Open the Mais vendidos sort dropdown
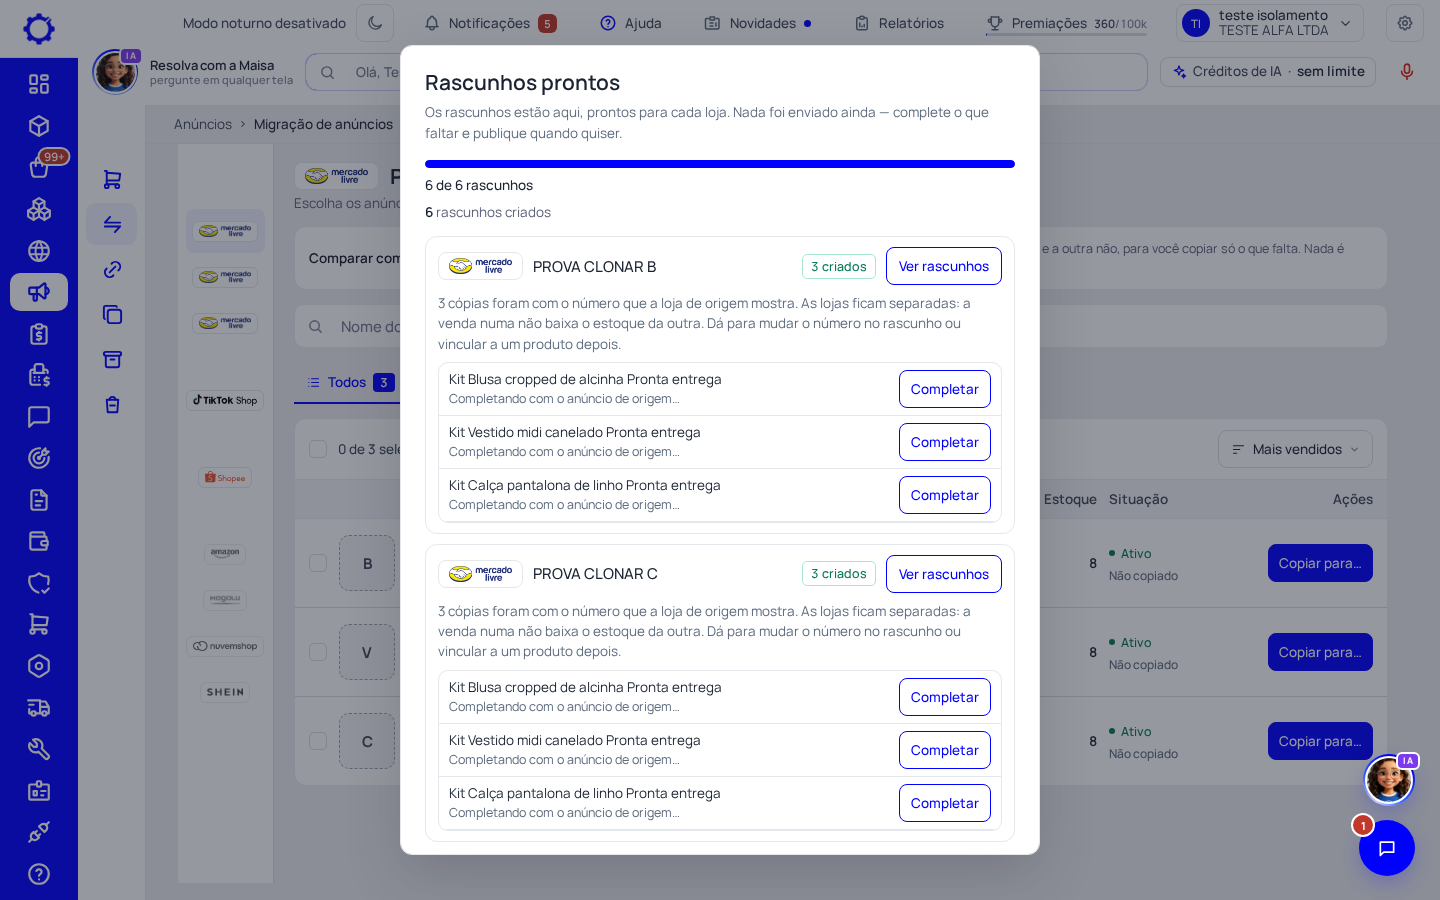1440x900 pixels. point(1295,449)
